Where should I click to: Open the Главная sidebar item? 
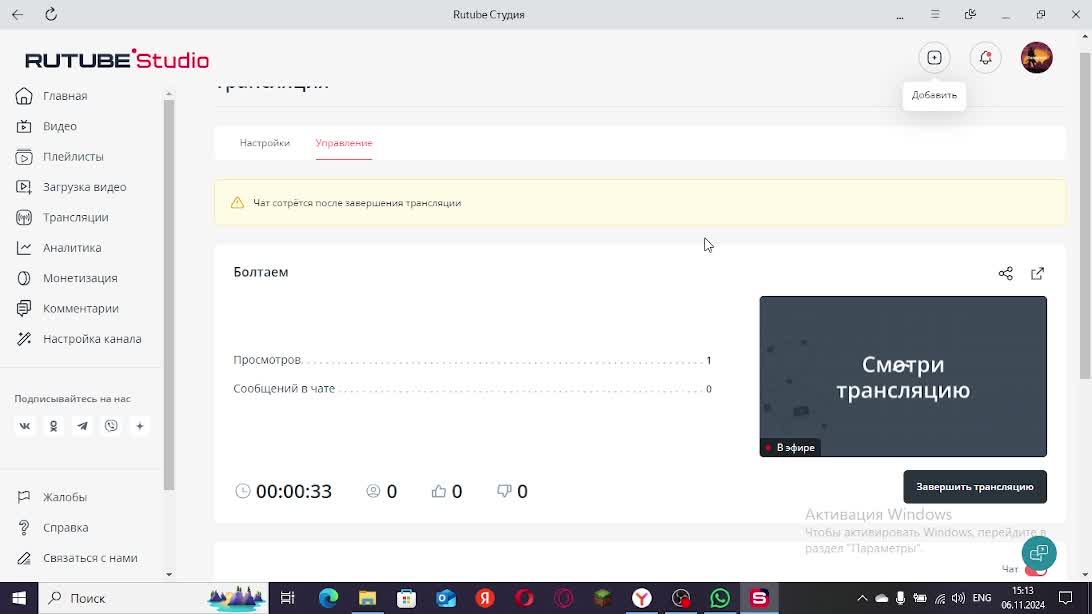click(x=65, y=96)
